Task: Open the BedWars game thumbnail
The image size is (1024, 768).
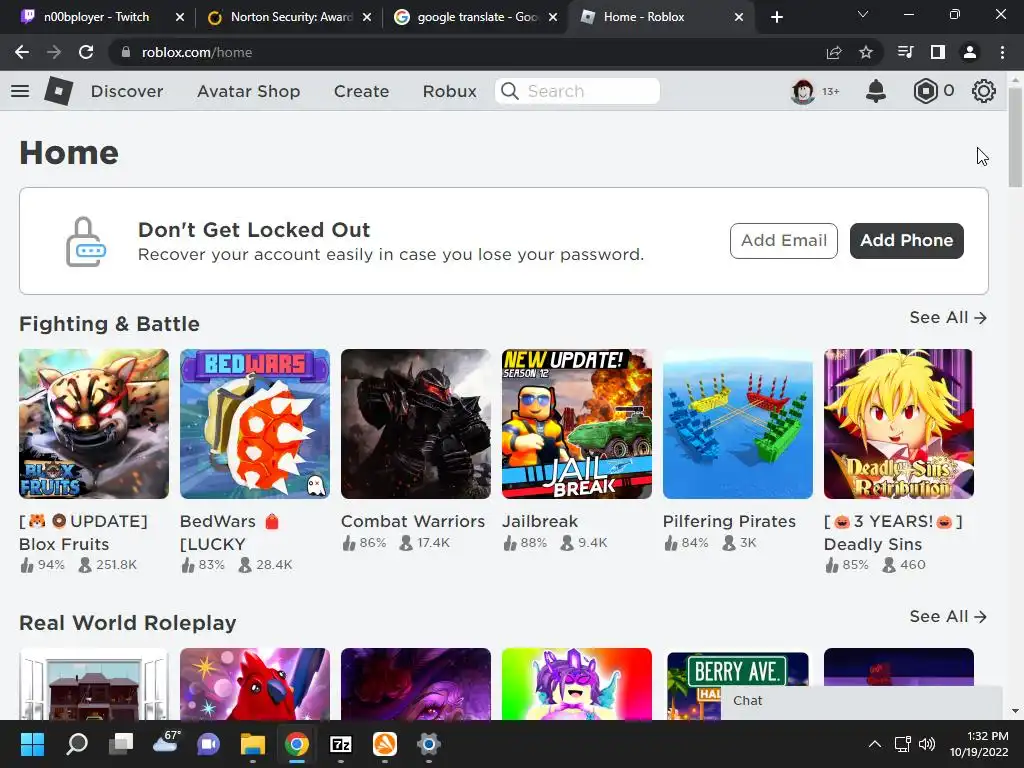Action: click(x=255, y=424)
